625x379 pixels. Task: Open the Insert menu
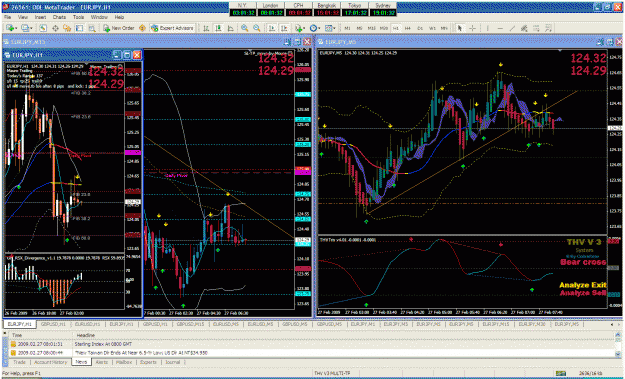pos(40,17)
